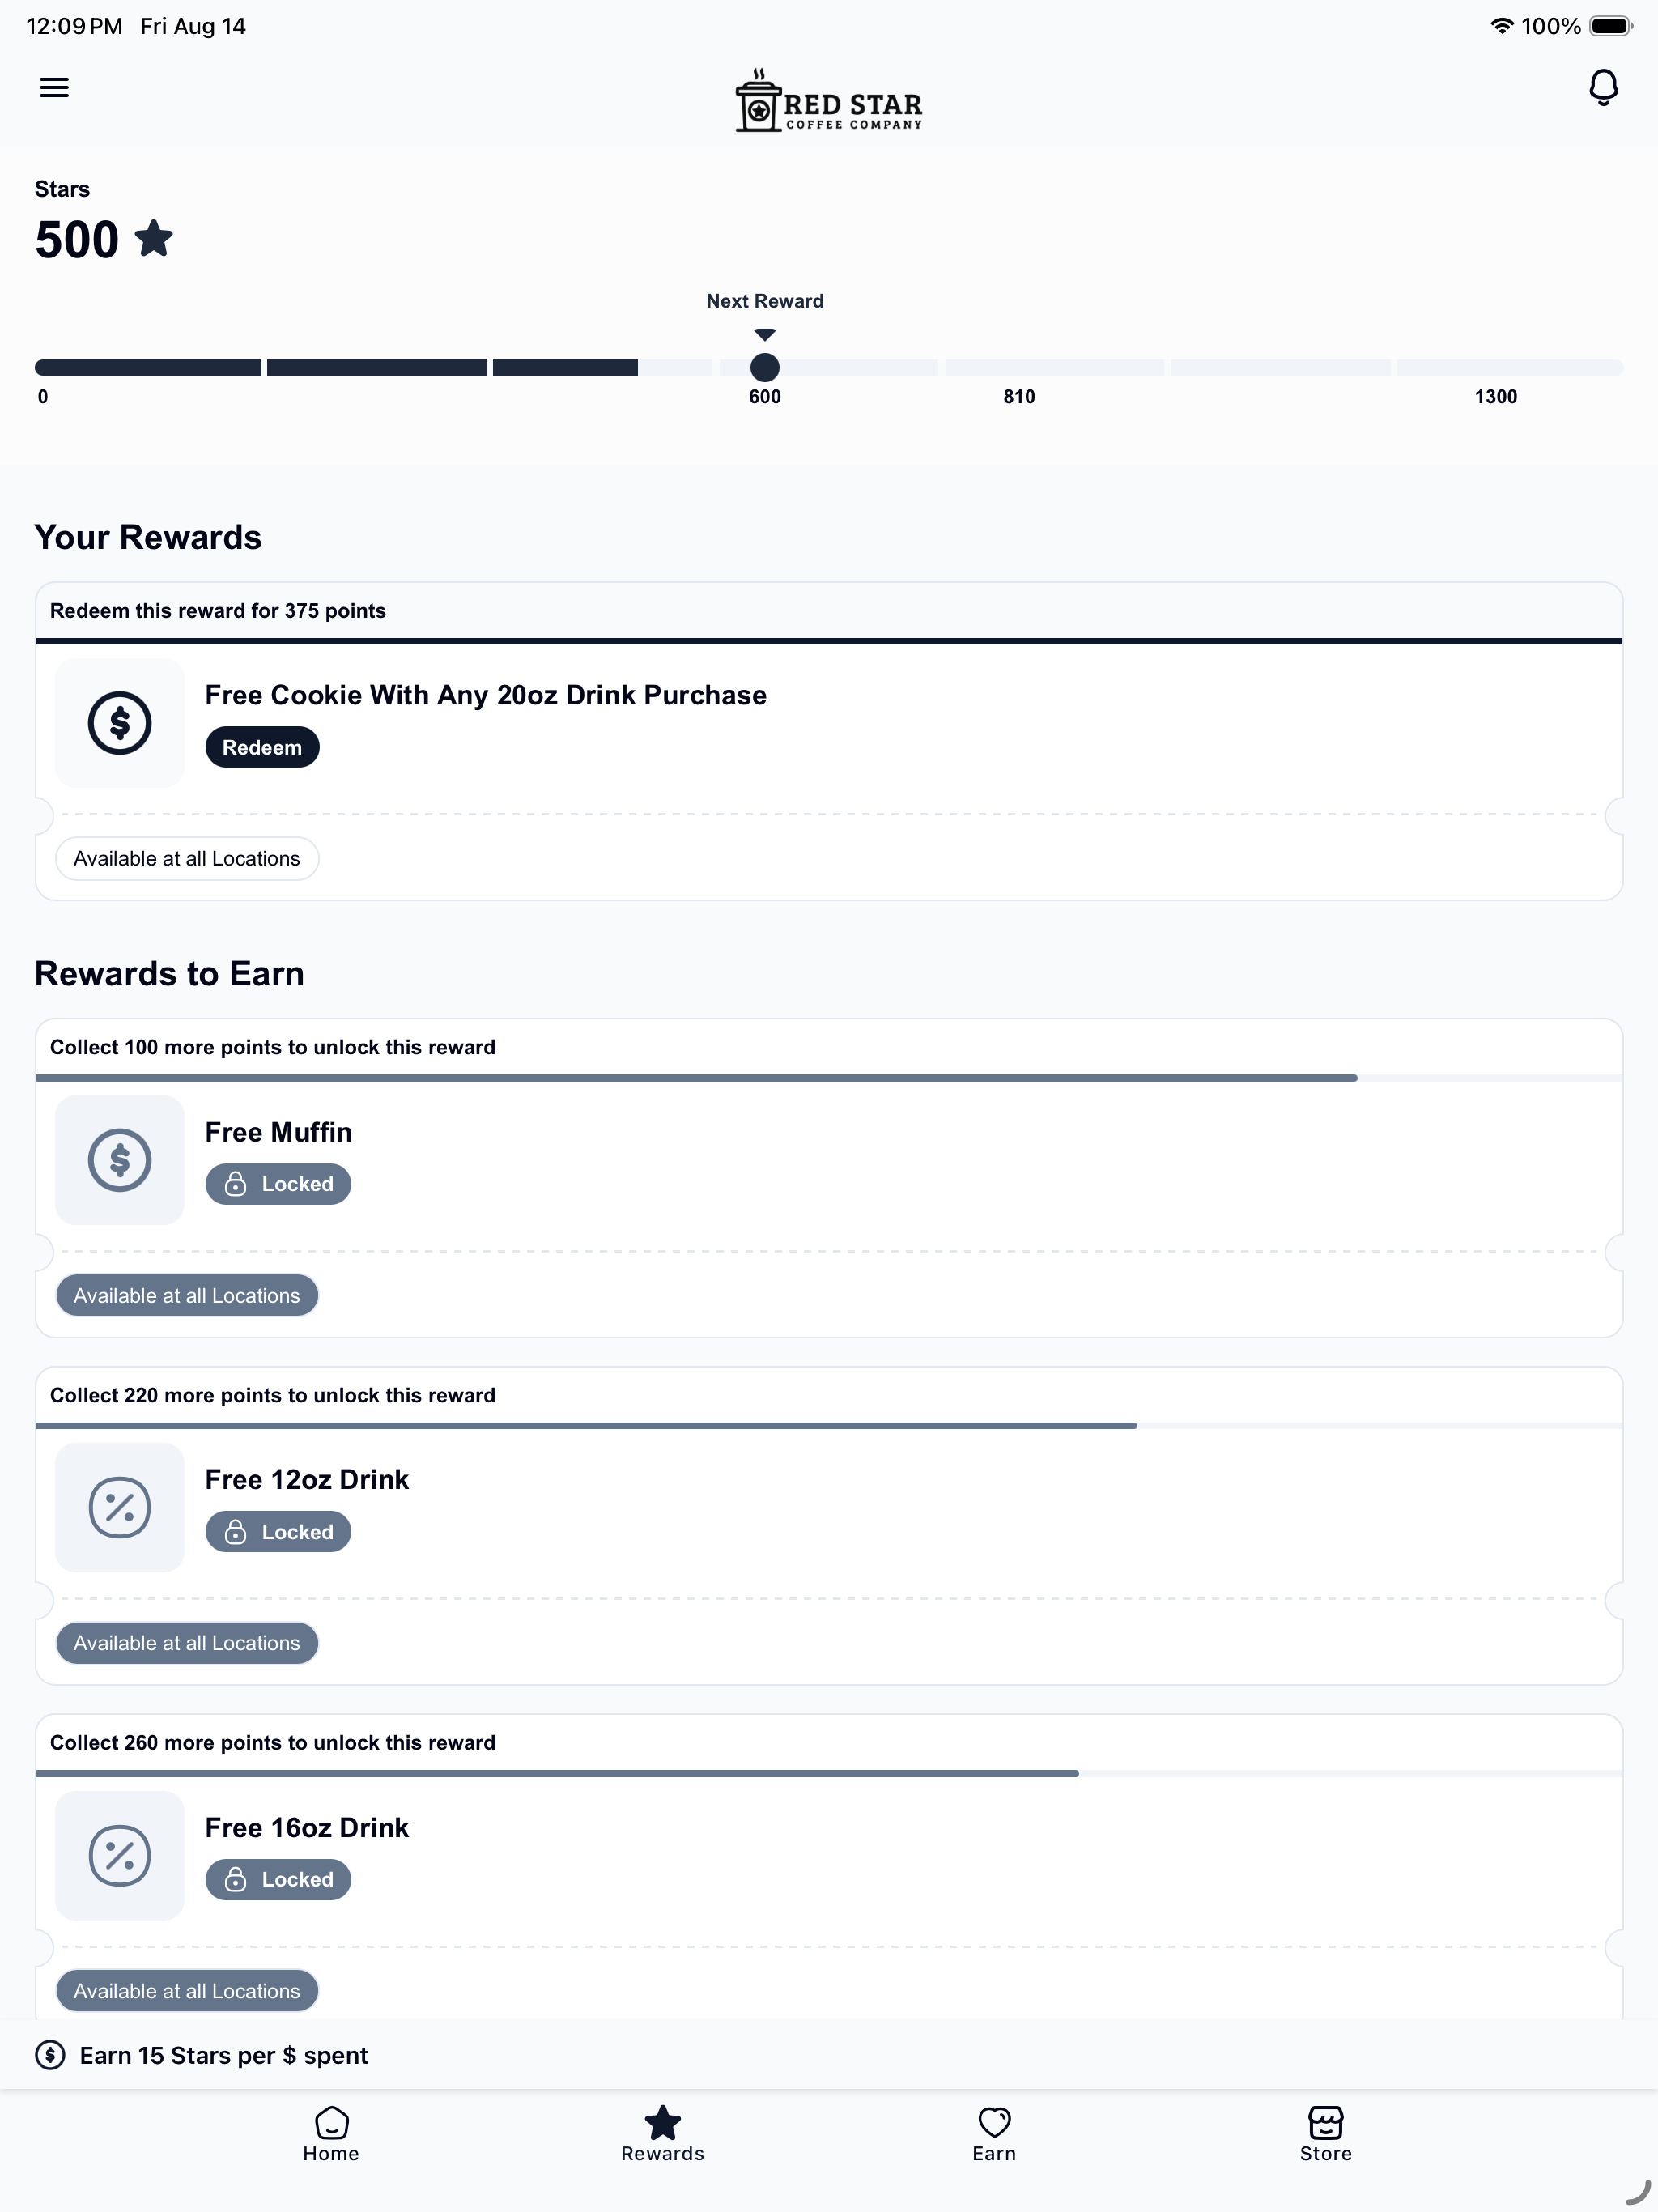Image resolution: width=1658 pixels, height=2212 pixels.
Task: Open notifications bell
Action: point(1603,87)
